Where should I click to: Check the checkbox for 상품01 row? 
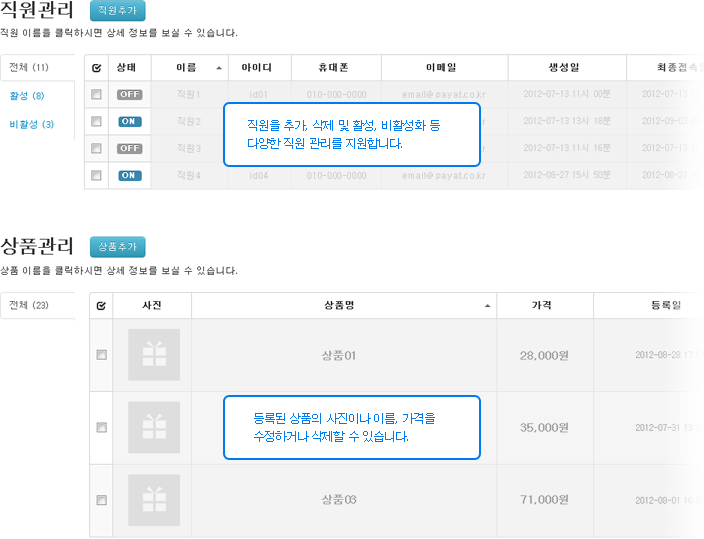(101, 355)
